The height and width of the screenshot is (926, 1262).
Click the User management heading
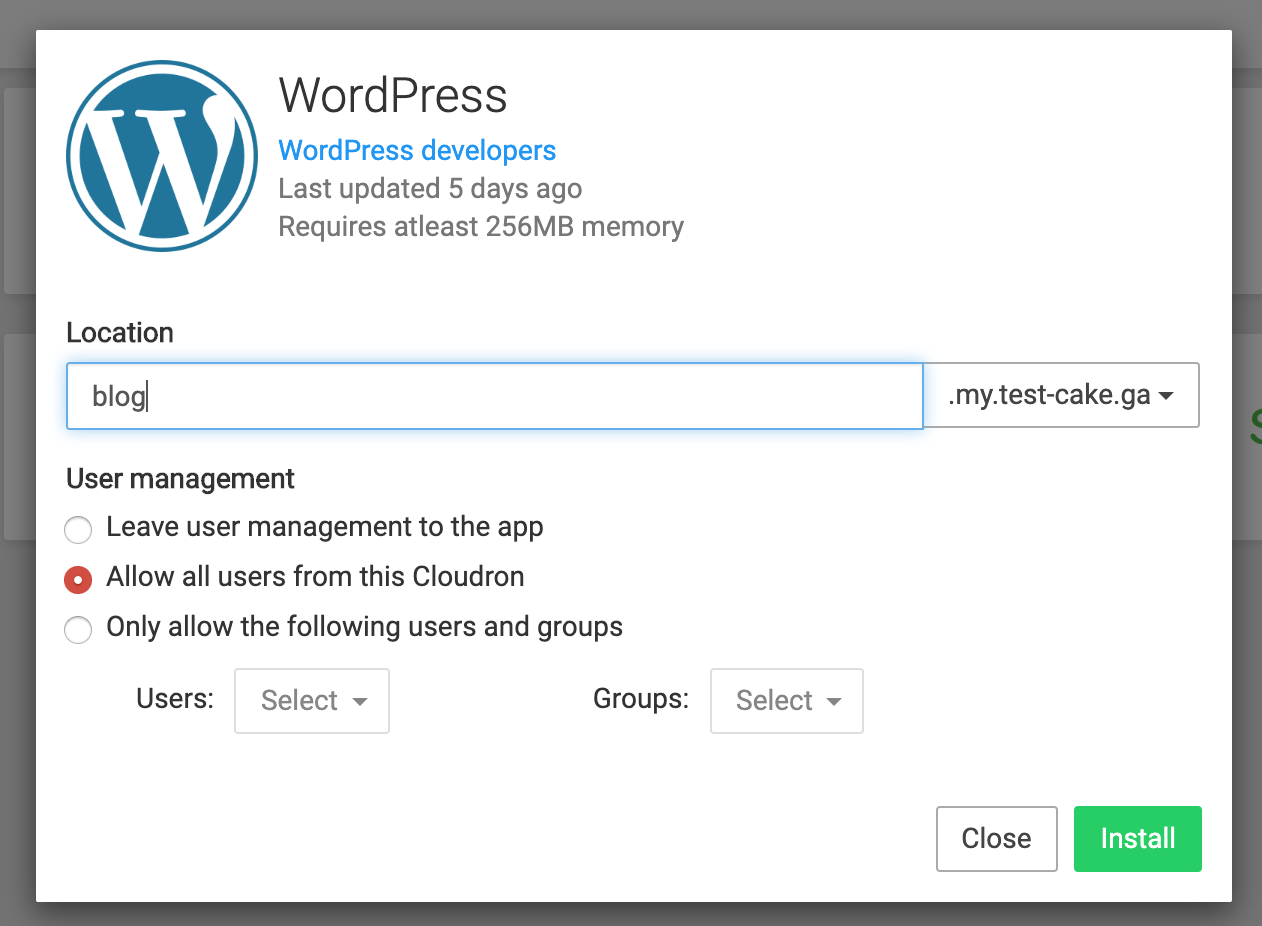coord(180,479)
